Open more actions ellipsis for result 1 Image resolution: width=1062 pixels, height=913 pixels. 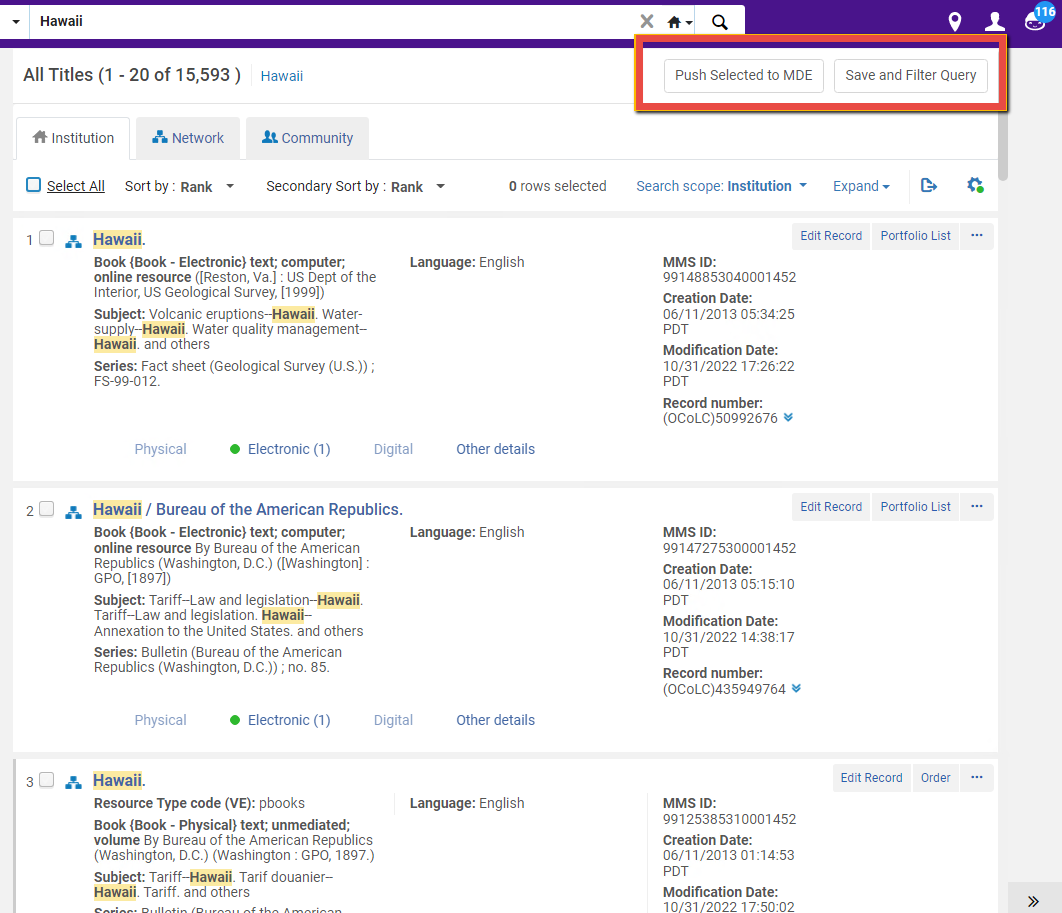977,236
